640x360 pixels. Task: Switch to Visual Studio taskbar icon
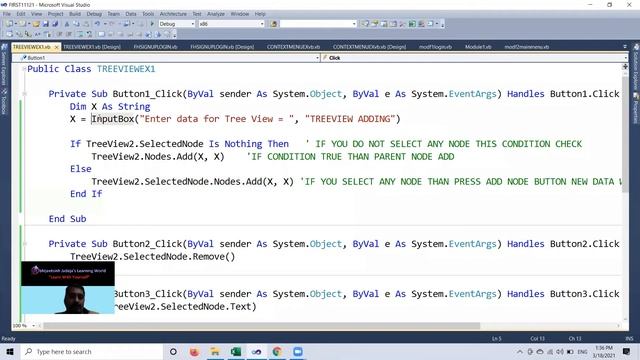point(256,351)
